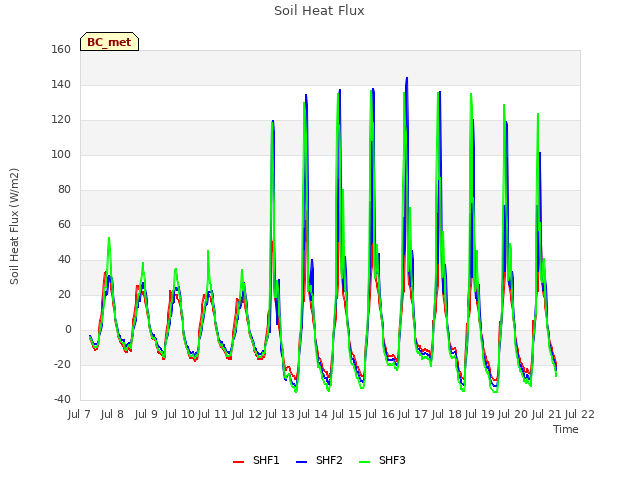Click the Jul 7 x-axis label
This screenshot has width=640, height=480.
[79, 414]
